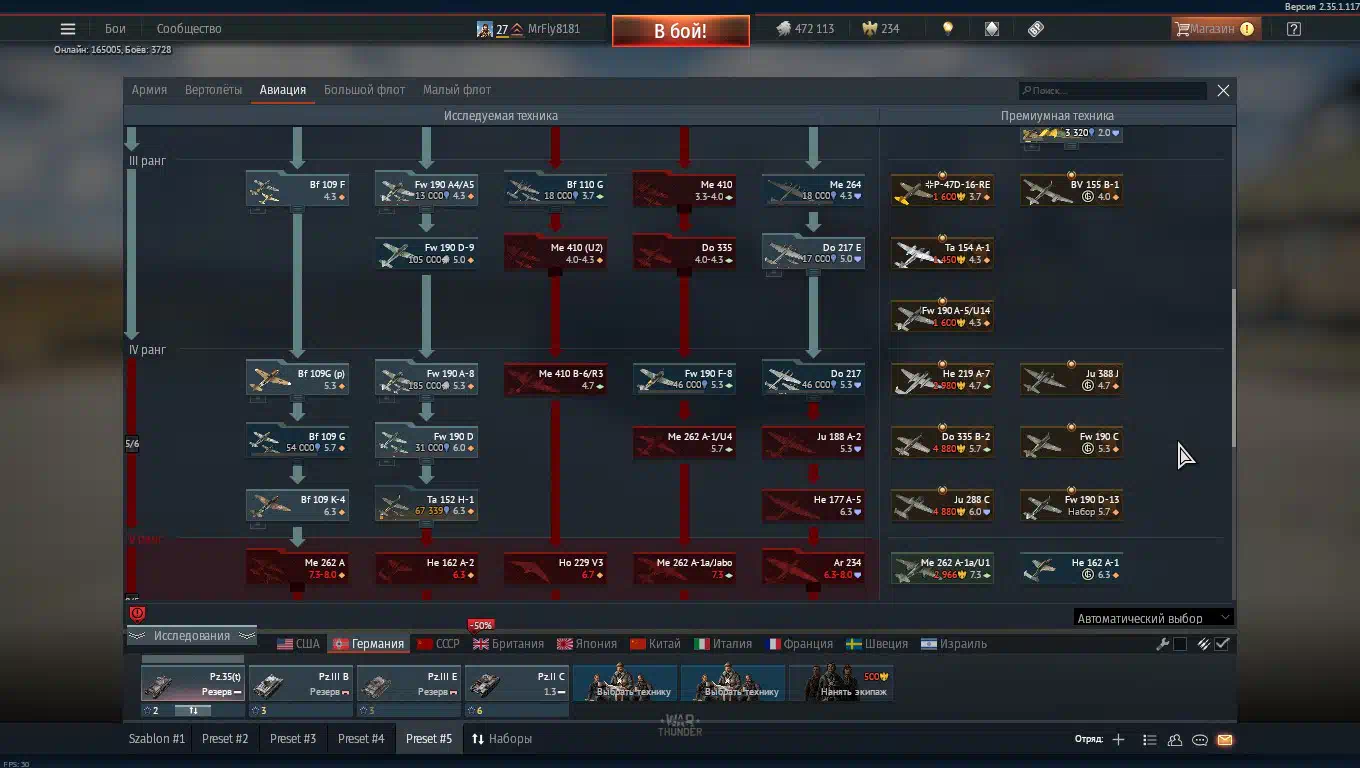Click the lightbulb hints icon
This screenshot has height=768, width=1360.
click(948, 29)
